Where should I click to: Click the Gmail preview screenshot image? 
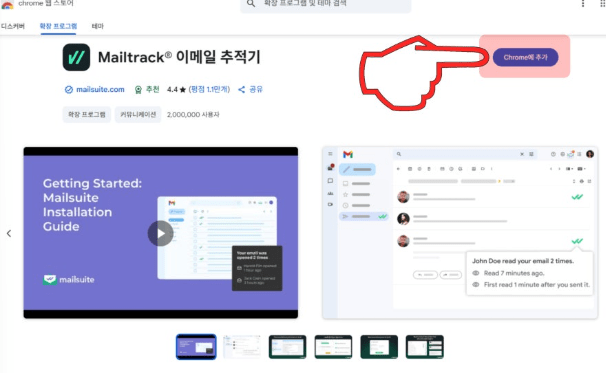460,233
